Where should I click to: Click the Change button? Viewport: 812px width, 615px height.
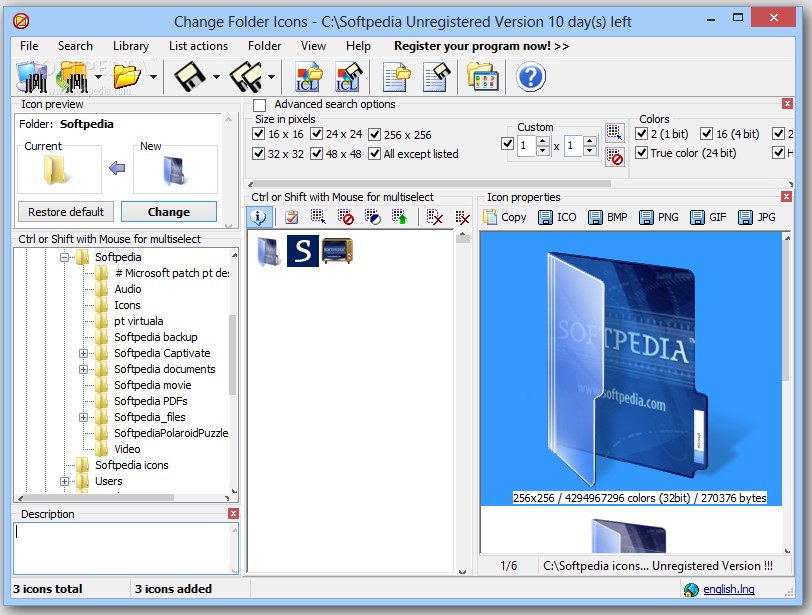pyautogui.click(x=169, y=212)
